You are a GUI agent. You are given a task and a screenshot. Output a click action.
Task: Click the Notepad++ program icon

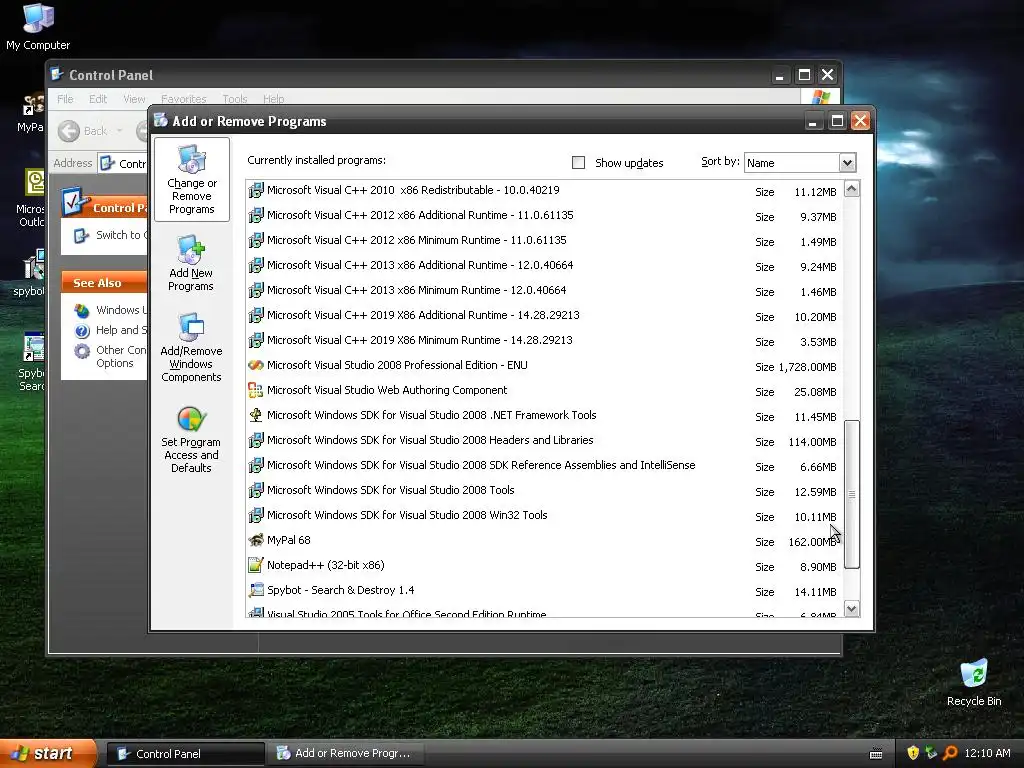tap(256, 565)
